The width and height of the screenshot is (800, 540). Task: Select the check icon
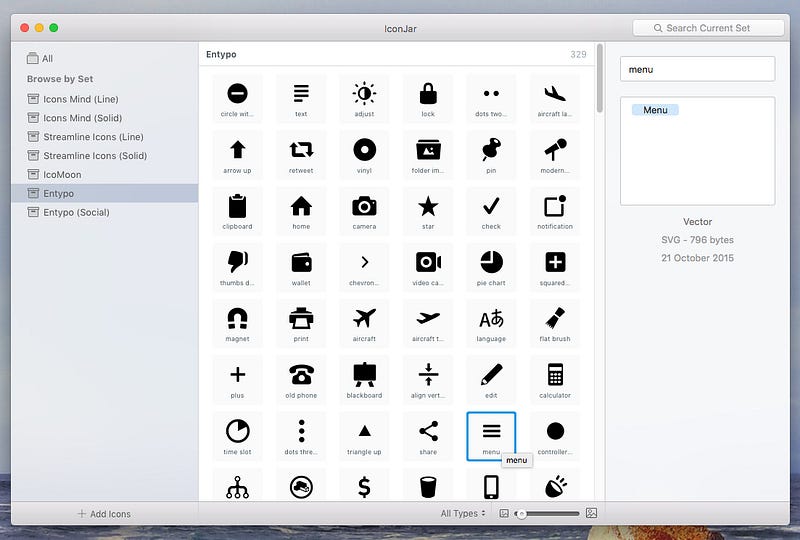click(x=491, y=211)
